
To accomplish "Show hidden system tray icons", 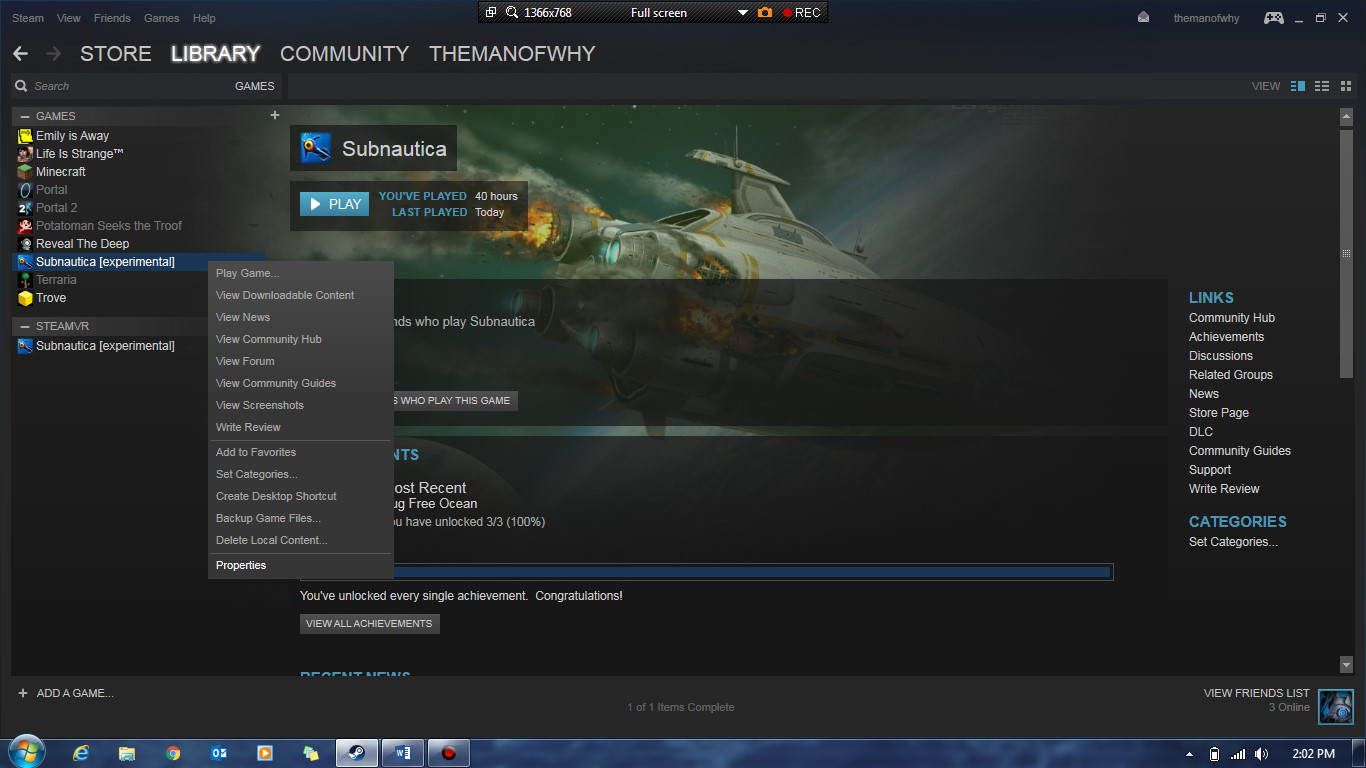I will (x=1189, y=754).
